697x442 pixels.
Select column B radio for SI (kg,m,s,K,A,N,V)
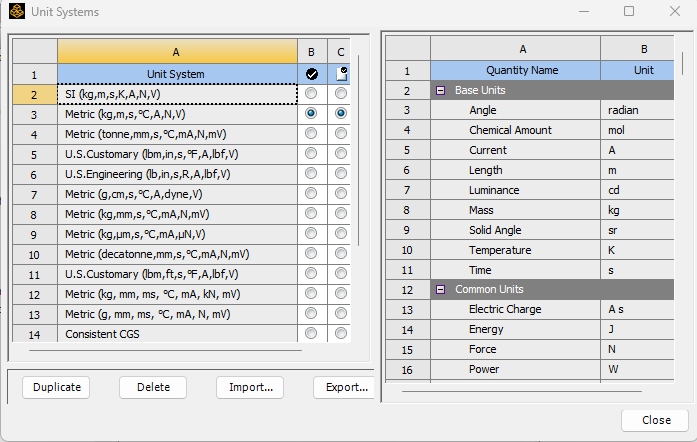311,93
